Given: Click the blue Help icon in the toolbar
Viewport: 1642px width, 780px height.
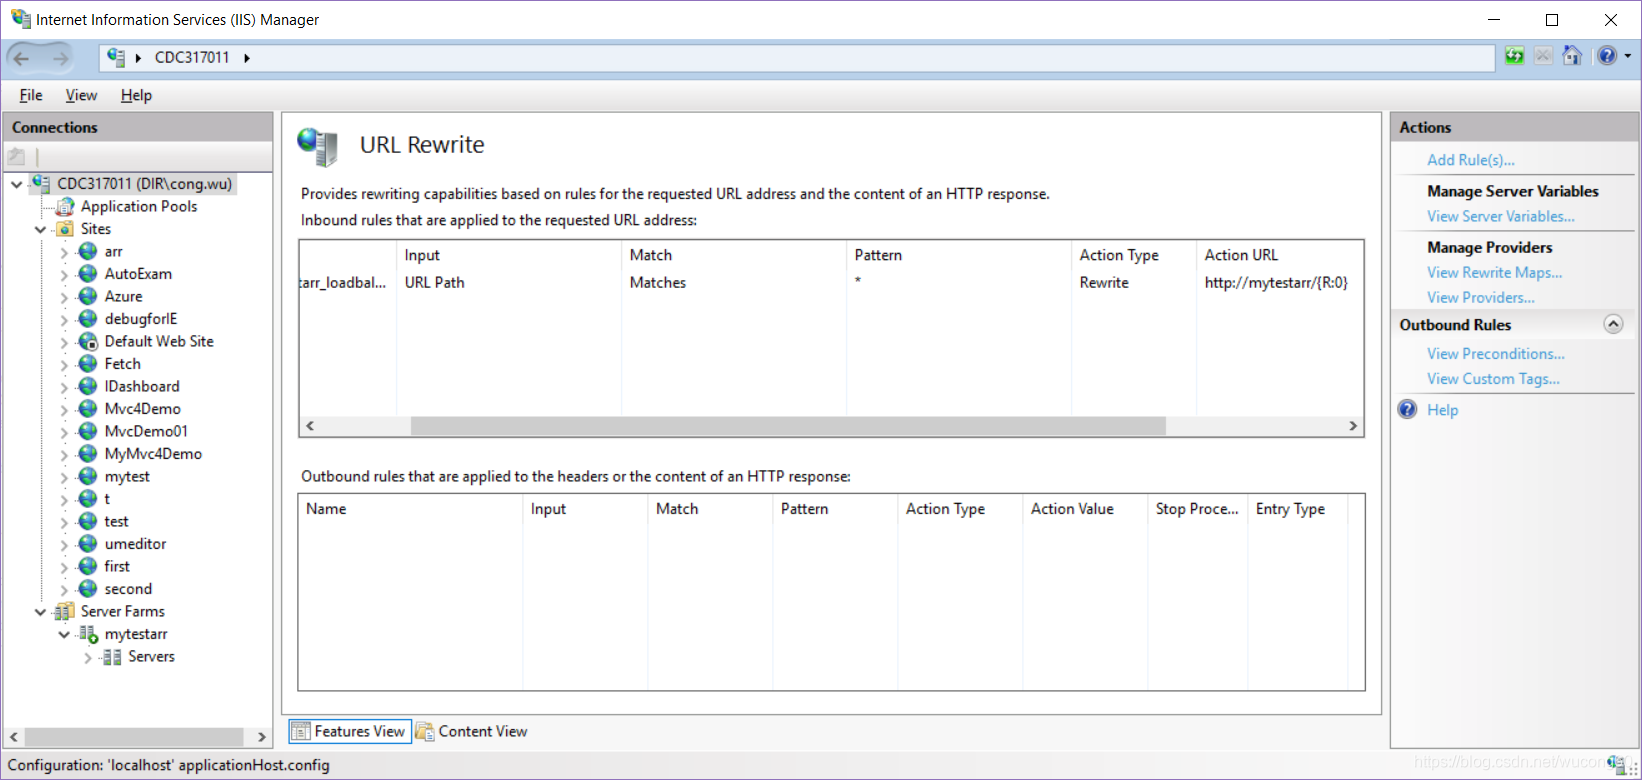Looking at the screenshot, I should (1607, 56).
